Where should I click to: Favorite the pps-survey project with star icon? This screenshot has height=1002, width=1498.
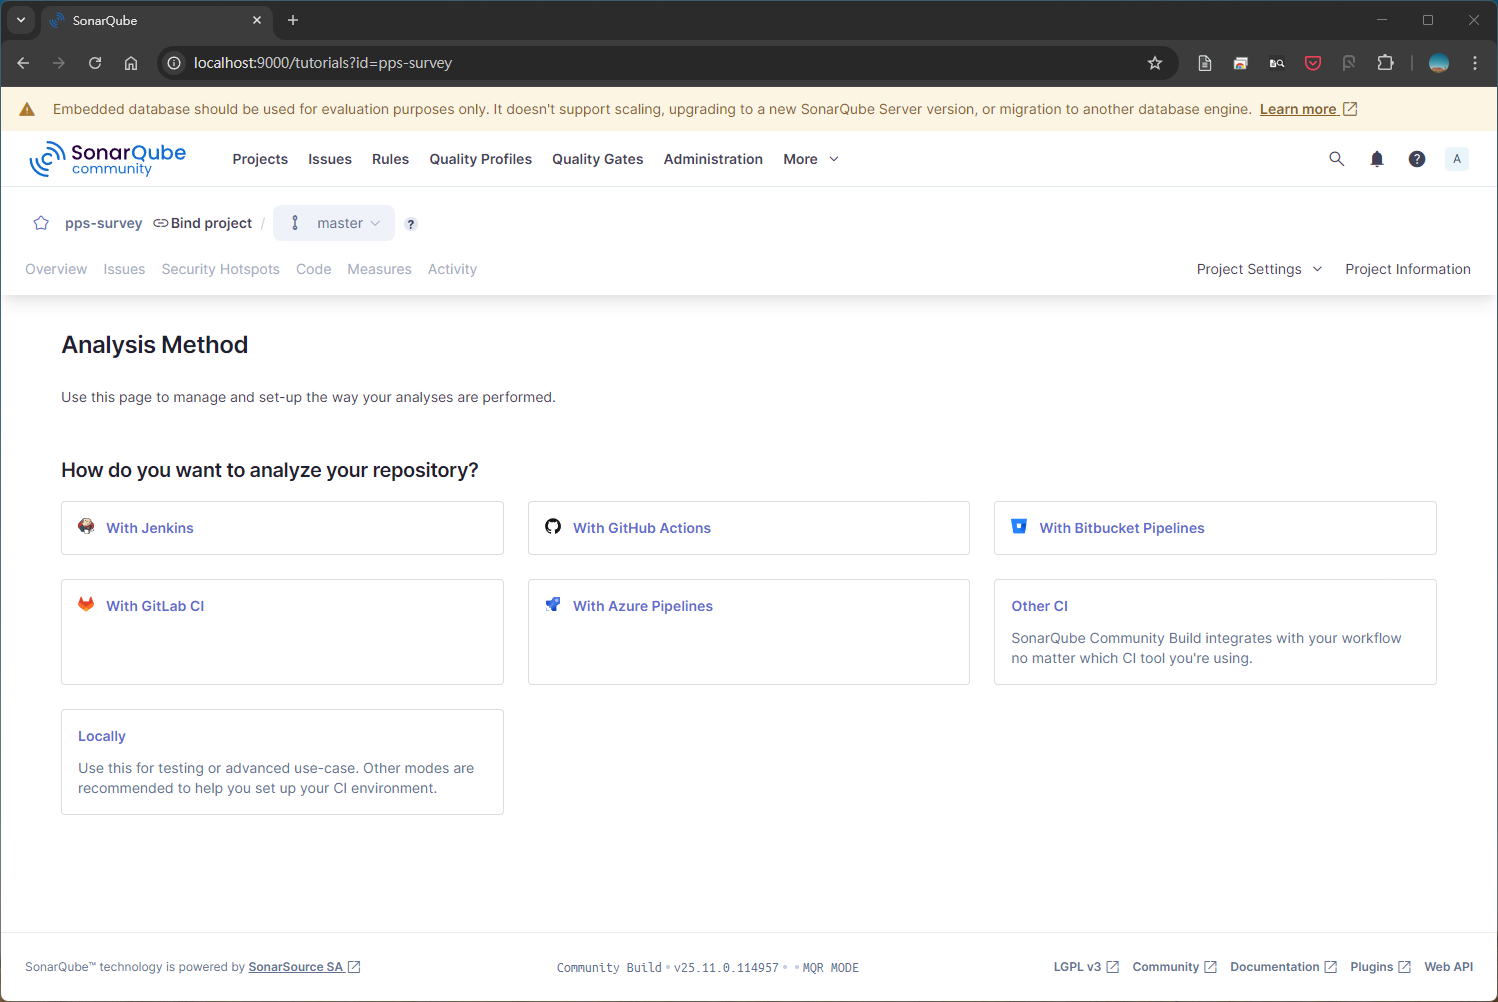coord(41,223)
